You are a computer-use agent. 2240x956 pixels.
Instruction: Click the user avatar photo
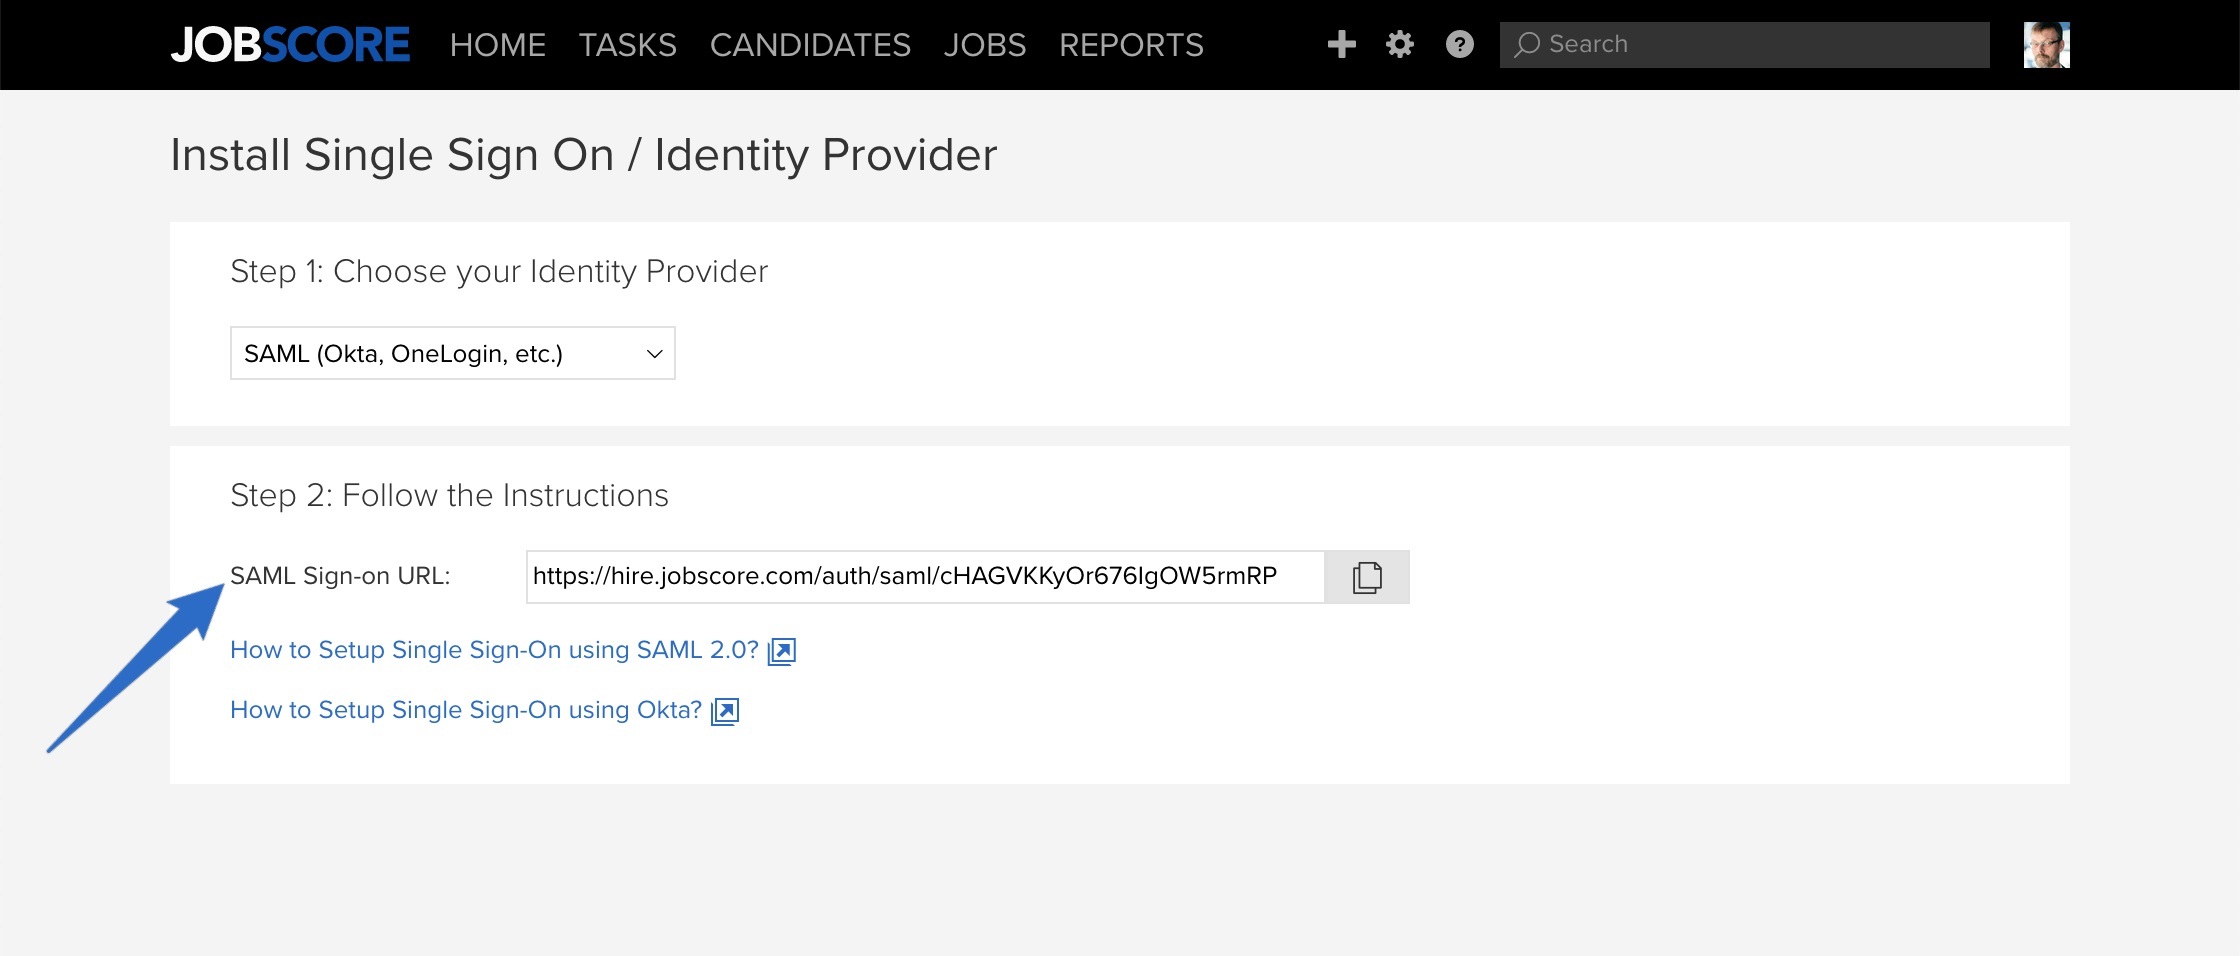click(2046, 45)
